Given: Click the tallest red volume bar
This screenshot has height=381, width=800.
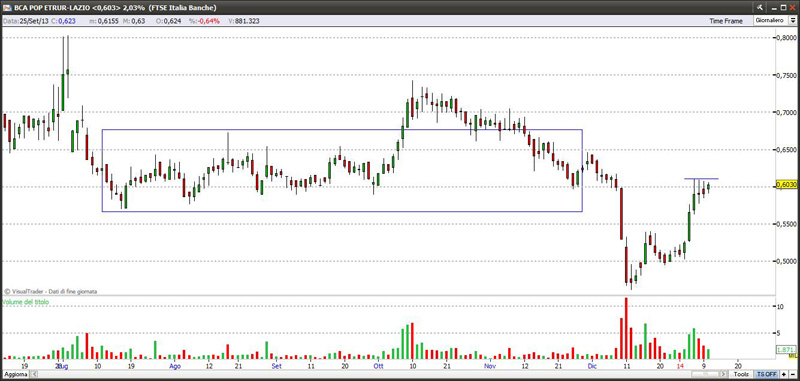Looking at the screenshot, I should click(626, 328).
